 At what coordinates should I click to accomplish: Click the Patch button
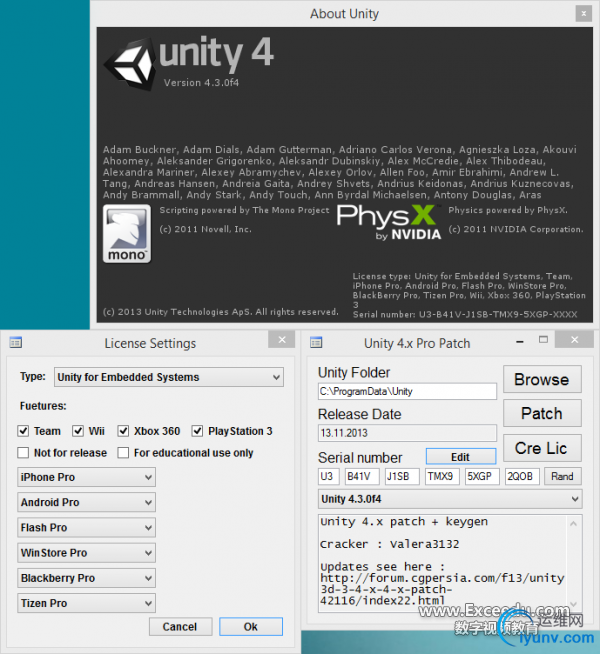pos(542,413)
